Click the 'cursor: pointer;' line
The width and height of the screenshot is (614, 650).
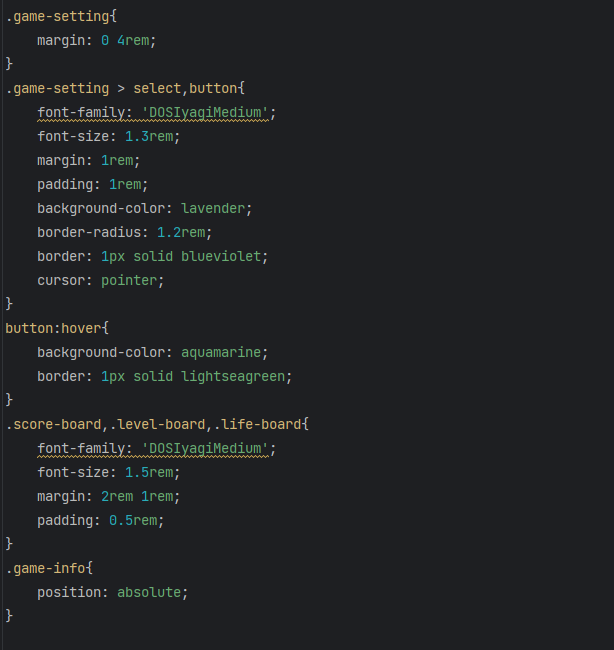click(x=101, y=281)
